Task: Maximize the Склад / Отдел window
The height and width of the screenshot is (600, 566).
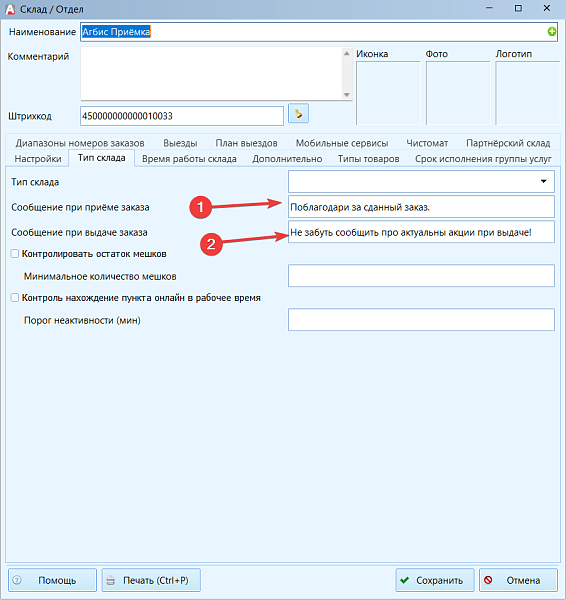Action: pos(518,8)
